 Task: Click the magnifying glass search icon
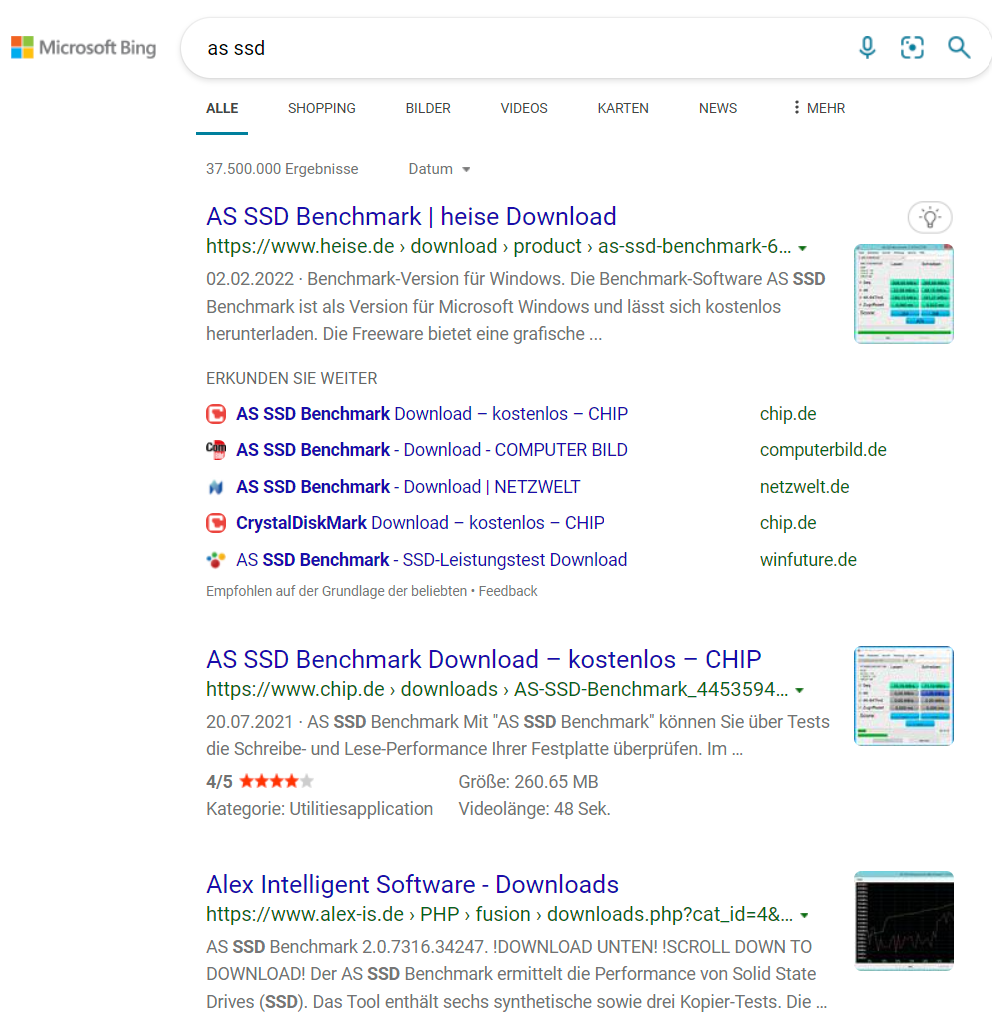pos(959,48)
